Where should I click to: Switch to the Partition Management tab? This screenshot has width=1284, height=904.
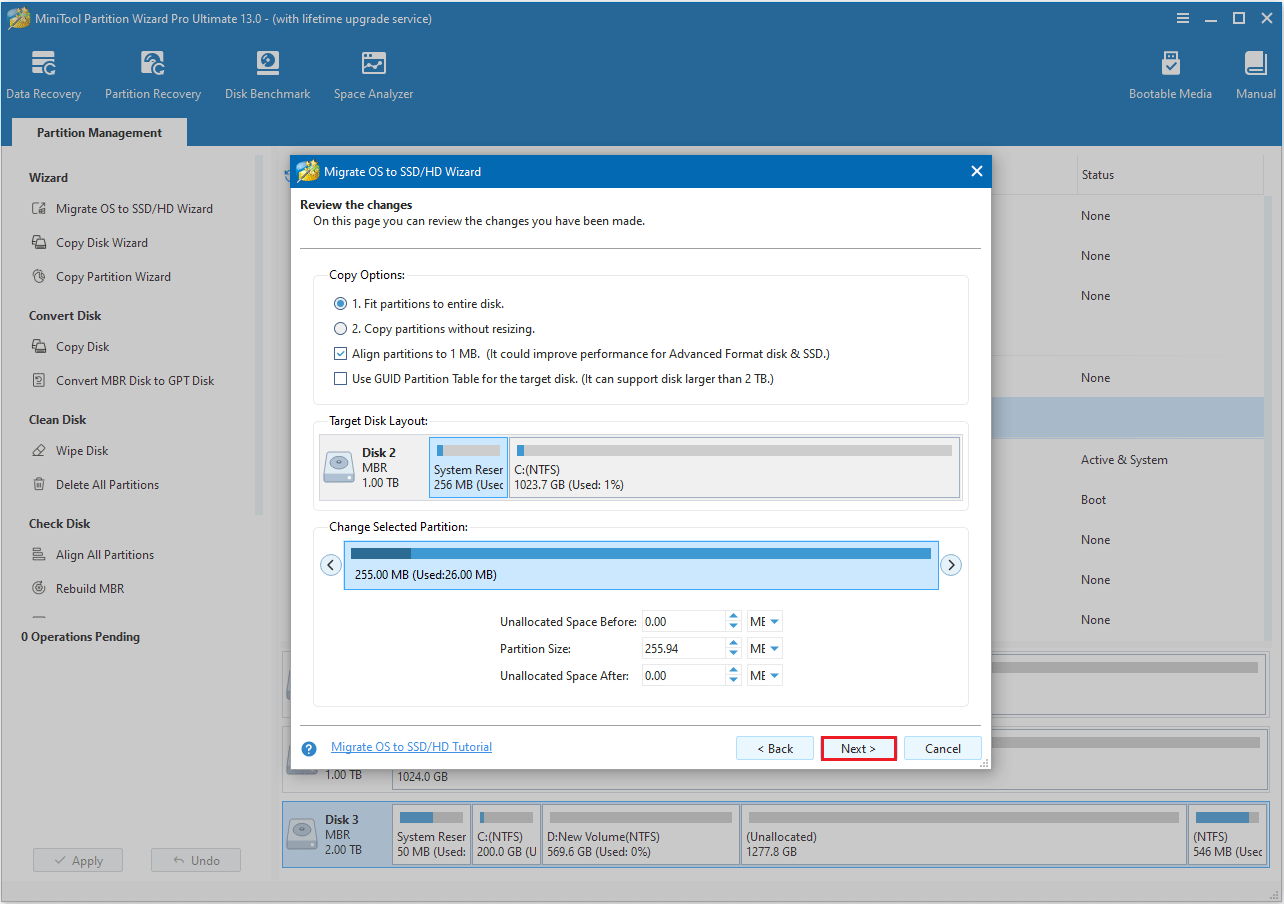pos(98,132)
